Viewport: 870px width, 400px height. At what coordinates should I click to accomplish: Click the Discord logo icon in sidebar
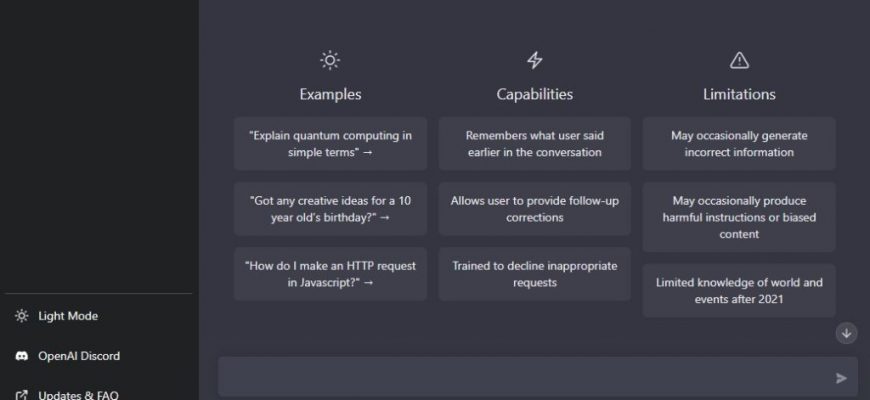point(22,356)
